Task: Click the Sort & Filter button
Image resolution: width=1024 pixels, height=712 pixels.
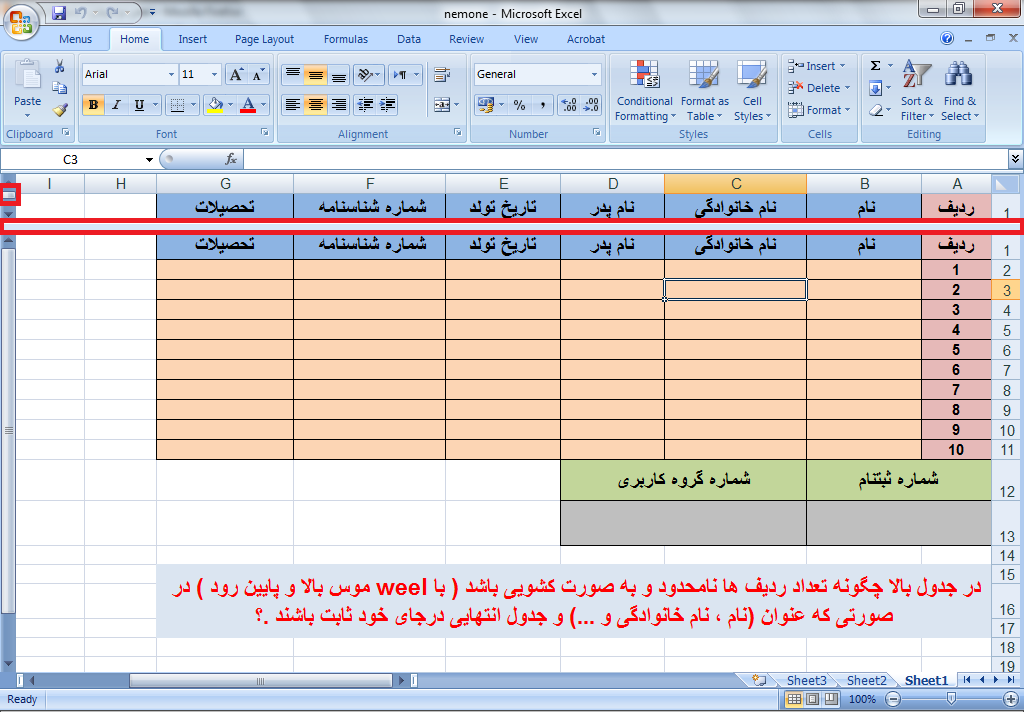Action: click(916, 95)
